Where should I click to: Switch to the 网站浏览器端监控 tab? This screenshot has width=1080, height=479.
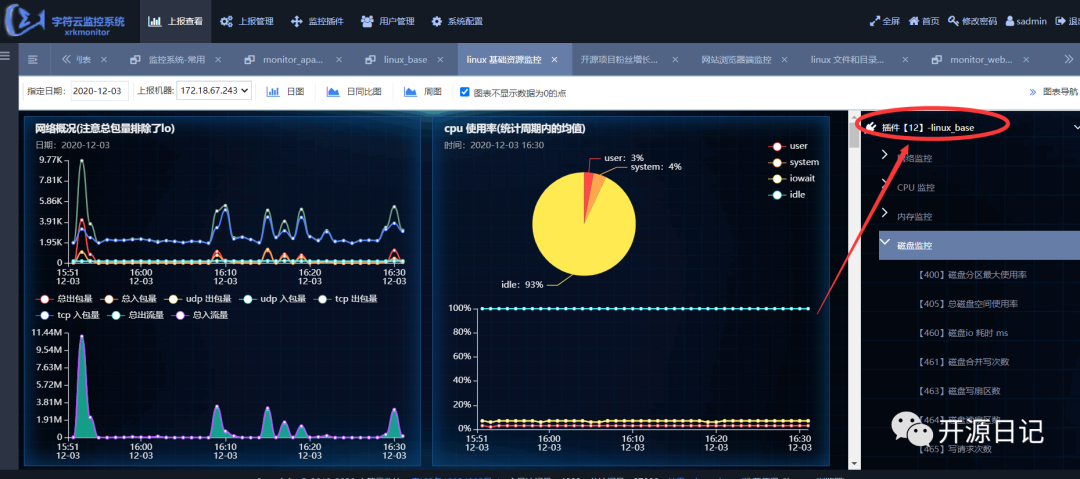click(x=736, y=60)
